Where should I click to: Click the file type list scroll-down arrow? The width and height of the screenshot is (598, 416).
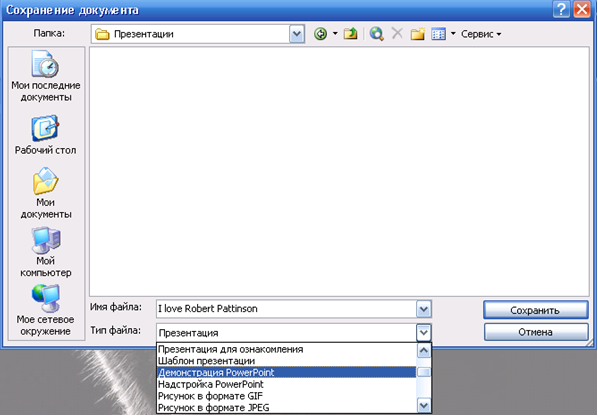[424, 405]
